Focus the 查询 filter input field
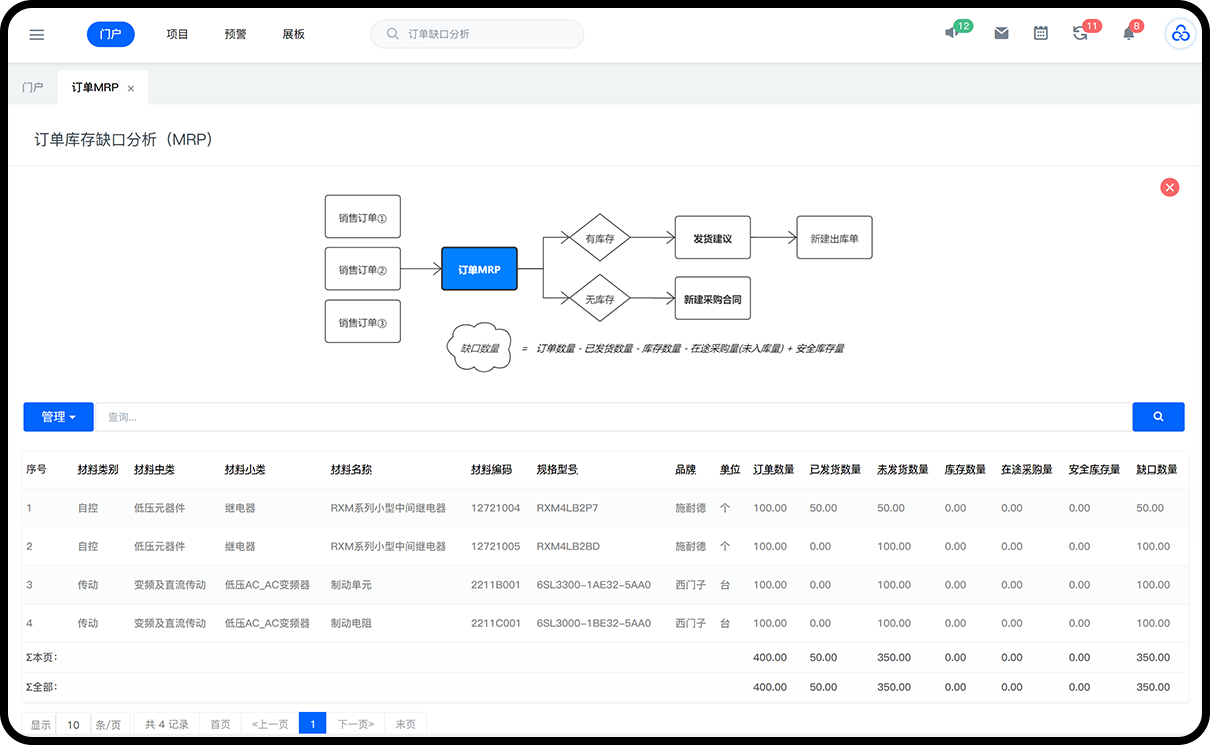 pyautogui.click(x=612, y=417)
